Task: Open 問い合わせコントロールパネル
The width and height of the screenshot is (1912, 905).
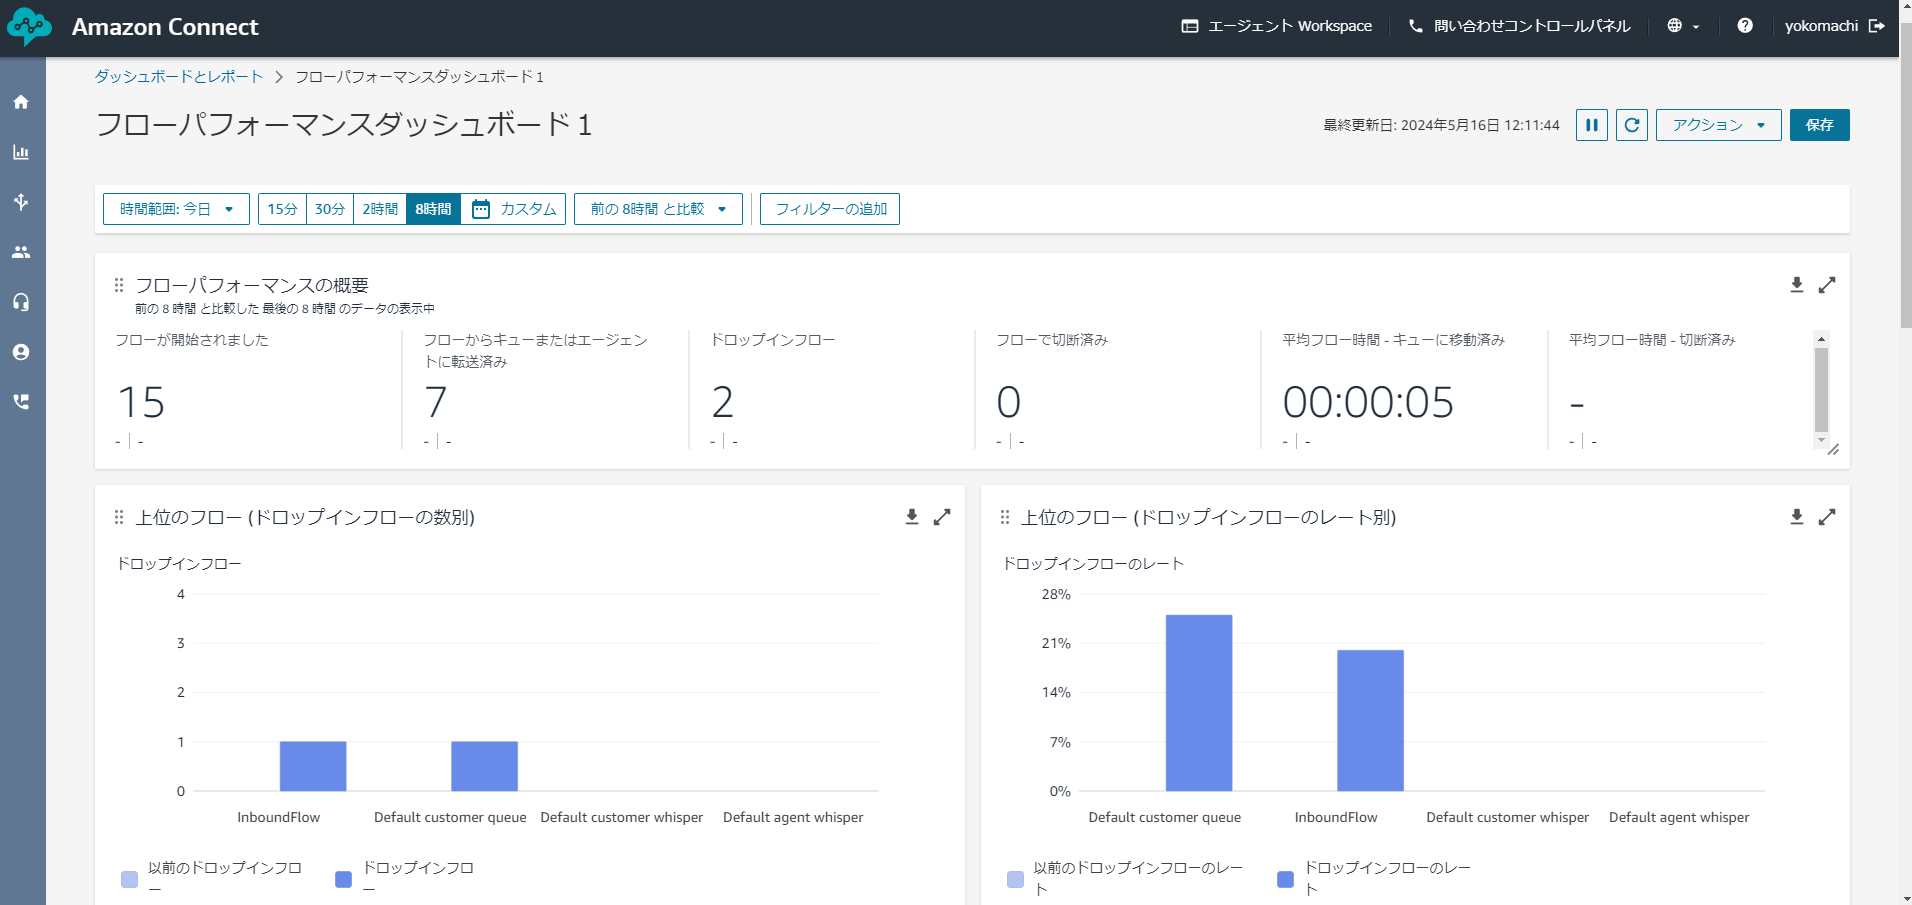Action: click(1519, 26)
